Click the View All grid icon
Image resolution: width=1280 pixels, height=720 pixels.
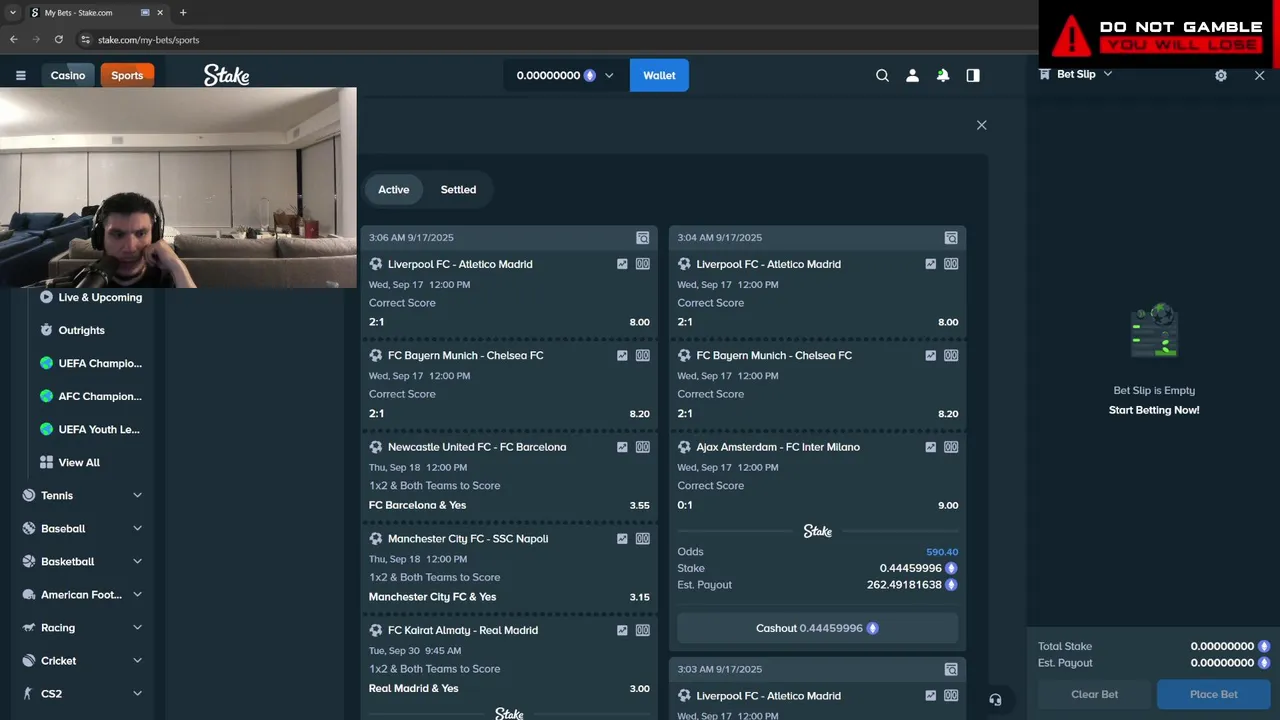pos(46,462)
